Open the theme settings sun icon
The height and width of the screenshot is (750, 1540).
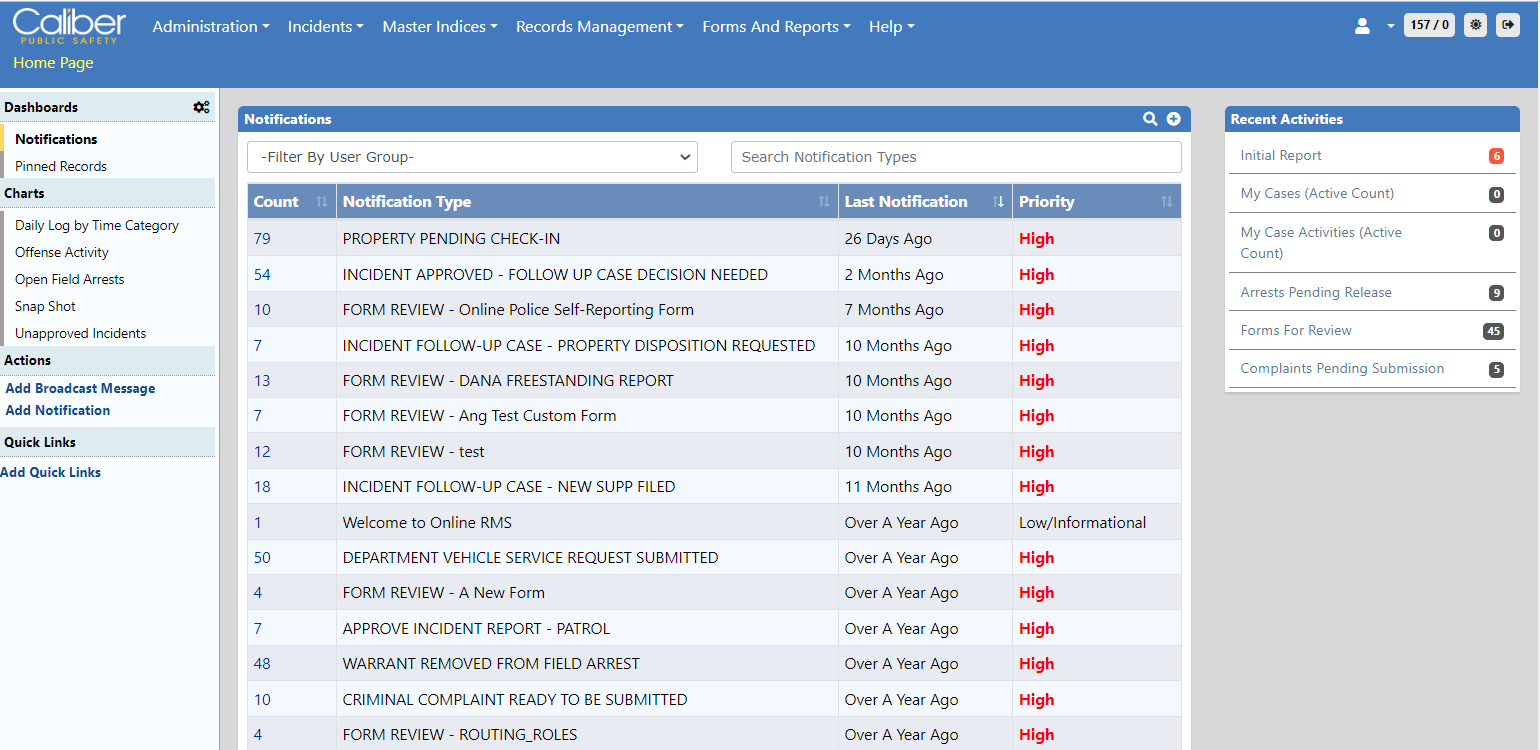tap(1475, 25)
